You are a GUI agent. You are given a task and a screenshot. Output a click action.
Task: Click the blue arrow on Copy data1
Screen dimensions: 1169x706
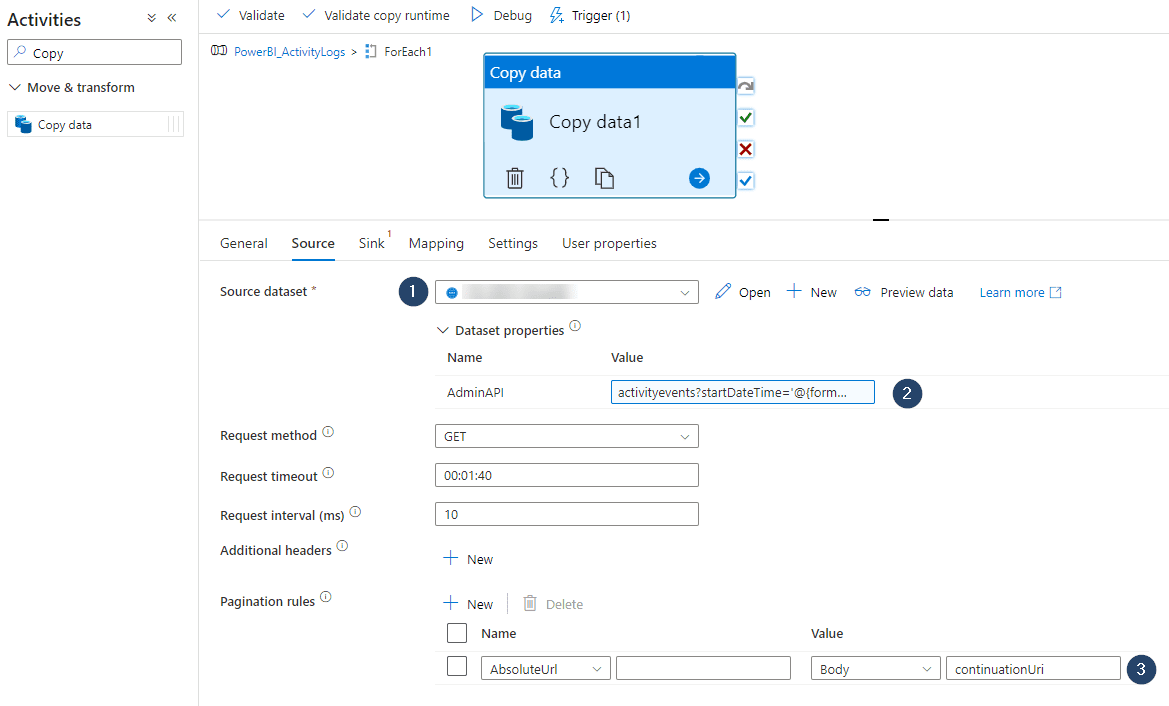click(699, 178)
